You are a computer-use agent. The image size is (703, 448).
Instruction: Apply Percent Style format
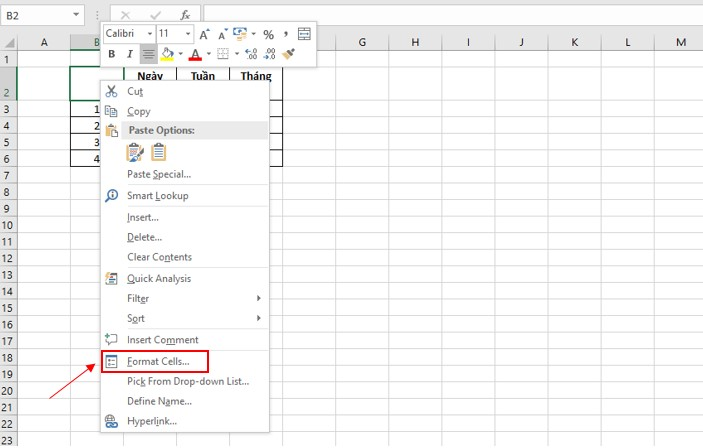(x=269, y=34)
